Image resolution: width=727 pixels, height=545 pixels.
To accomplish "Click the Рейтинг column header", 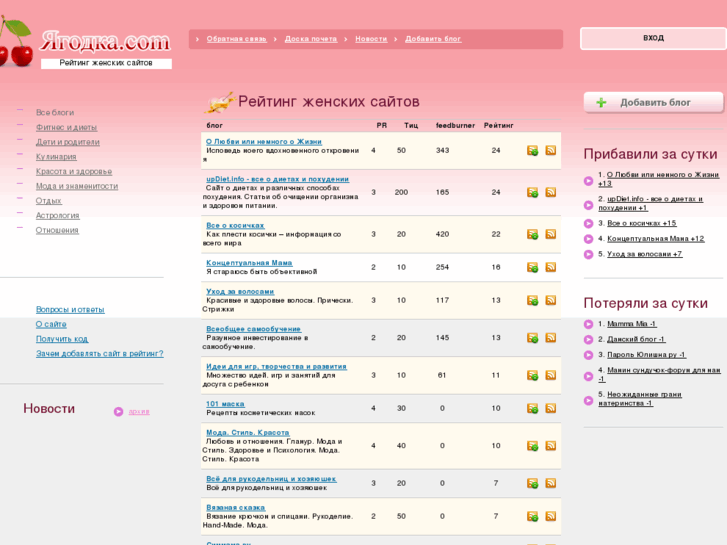I will click(x=498, y=126).
